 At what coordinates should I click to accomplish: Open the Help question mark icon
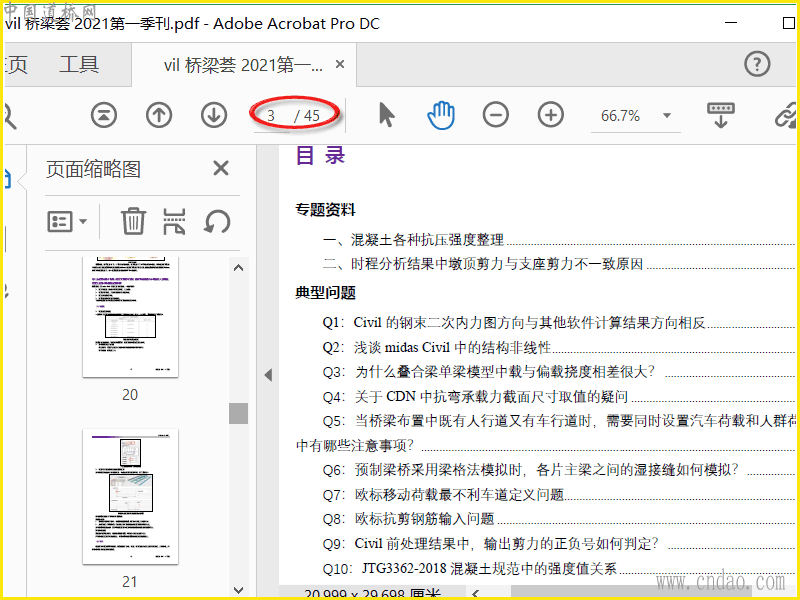pyautogui.click(x=757, y=64)
